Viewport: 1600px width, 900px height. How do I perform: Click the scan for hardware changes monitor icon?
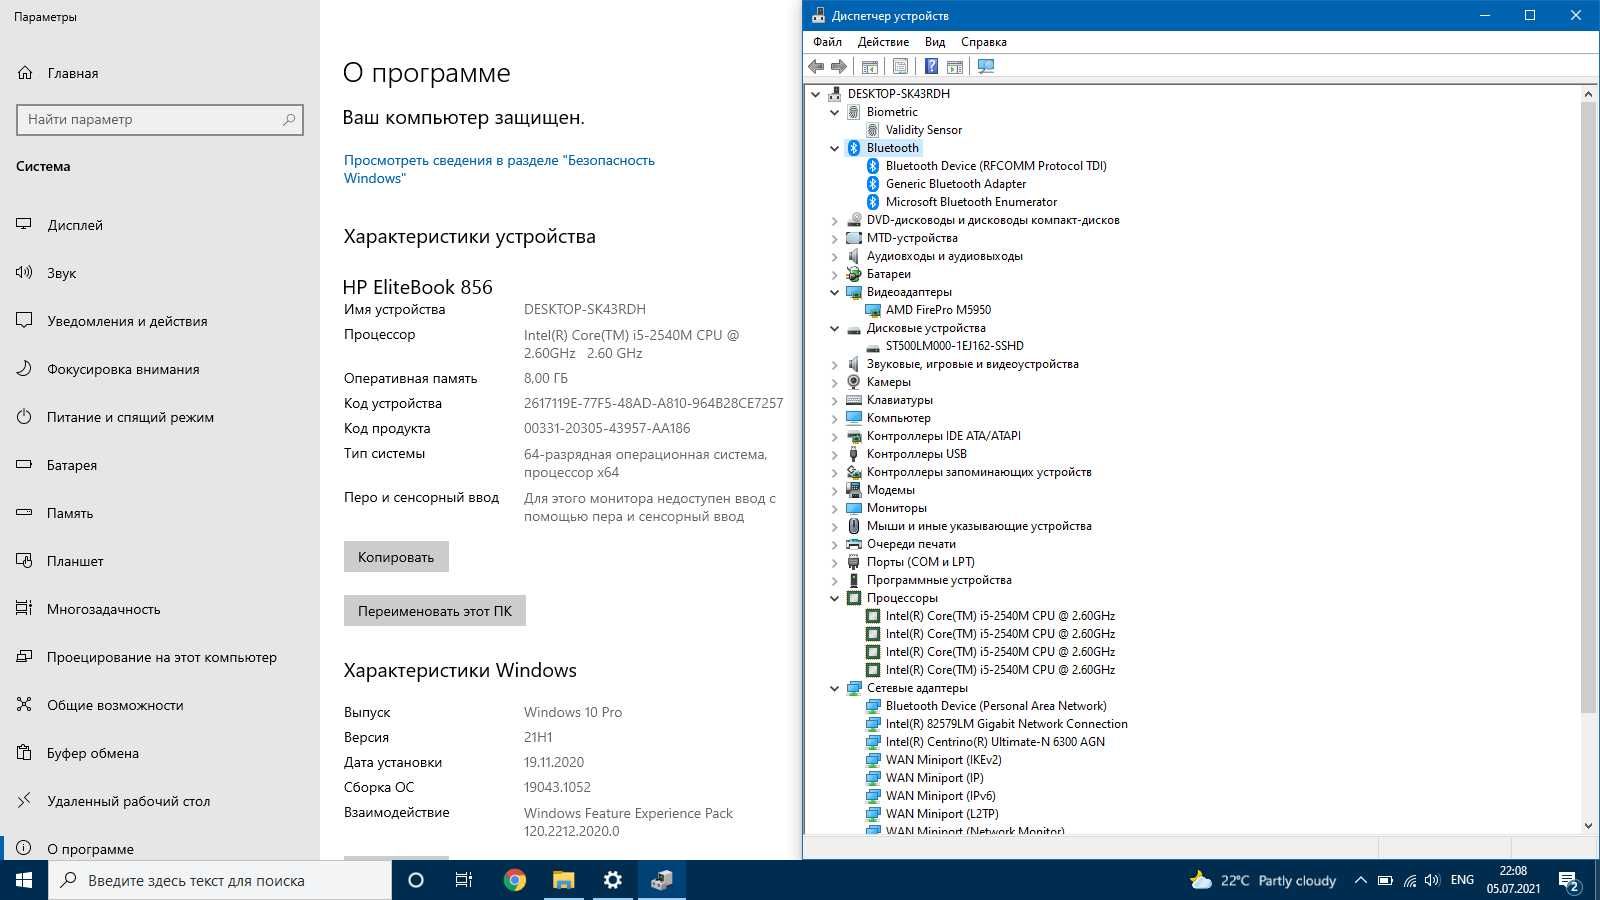(x=986, y=66)
